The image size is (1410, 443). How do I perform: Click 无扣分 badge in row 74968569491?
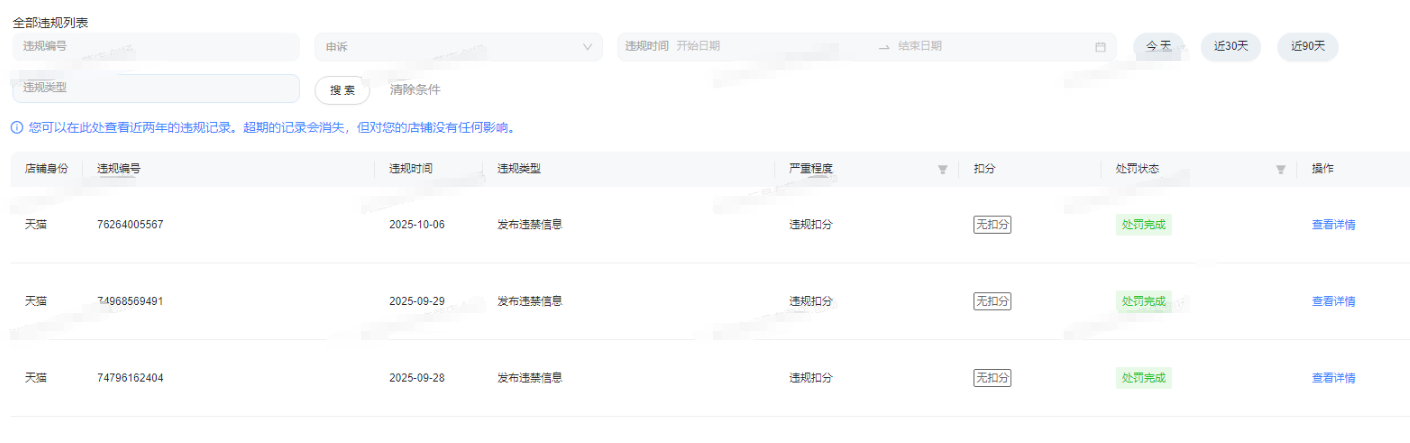(x=992, y=301)
